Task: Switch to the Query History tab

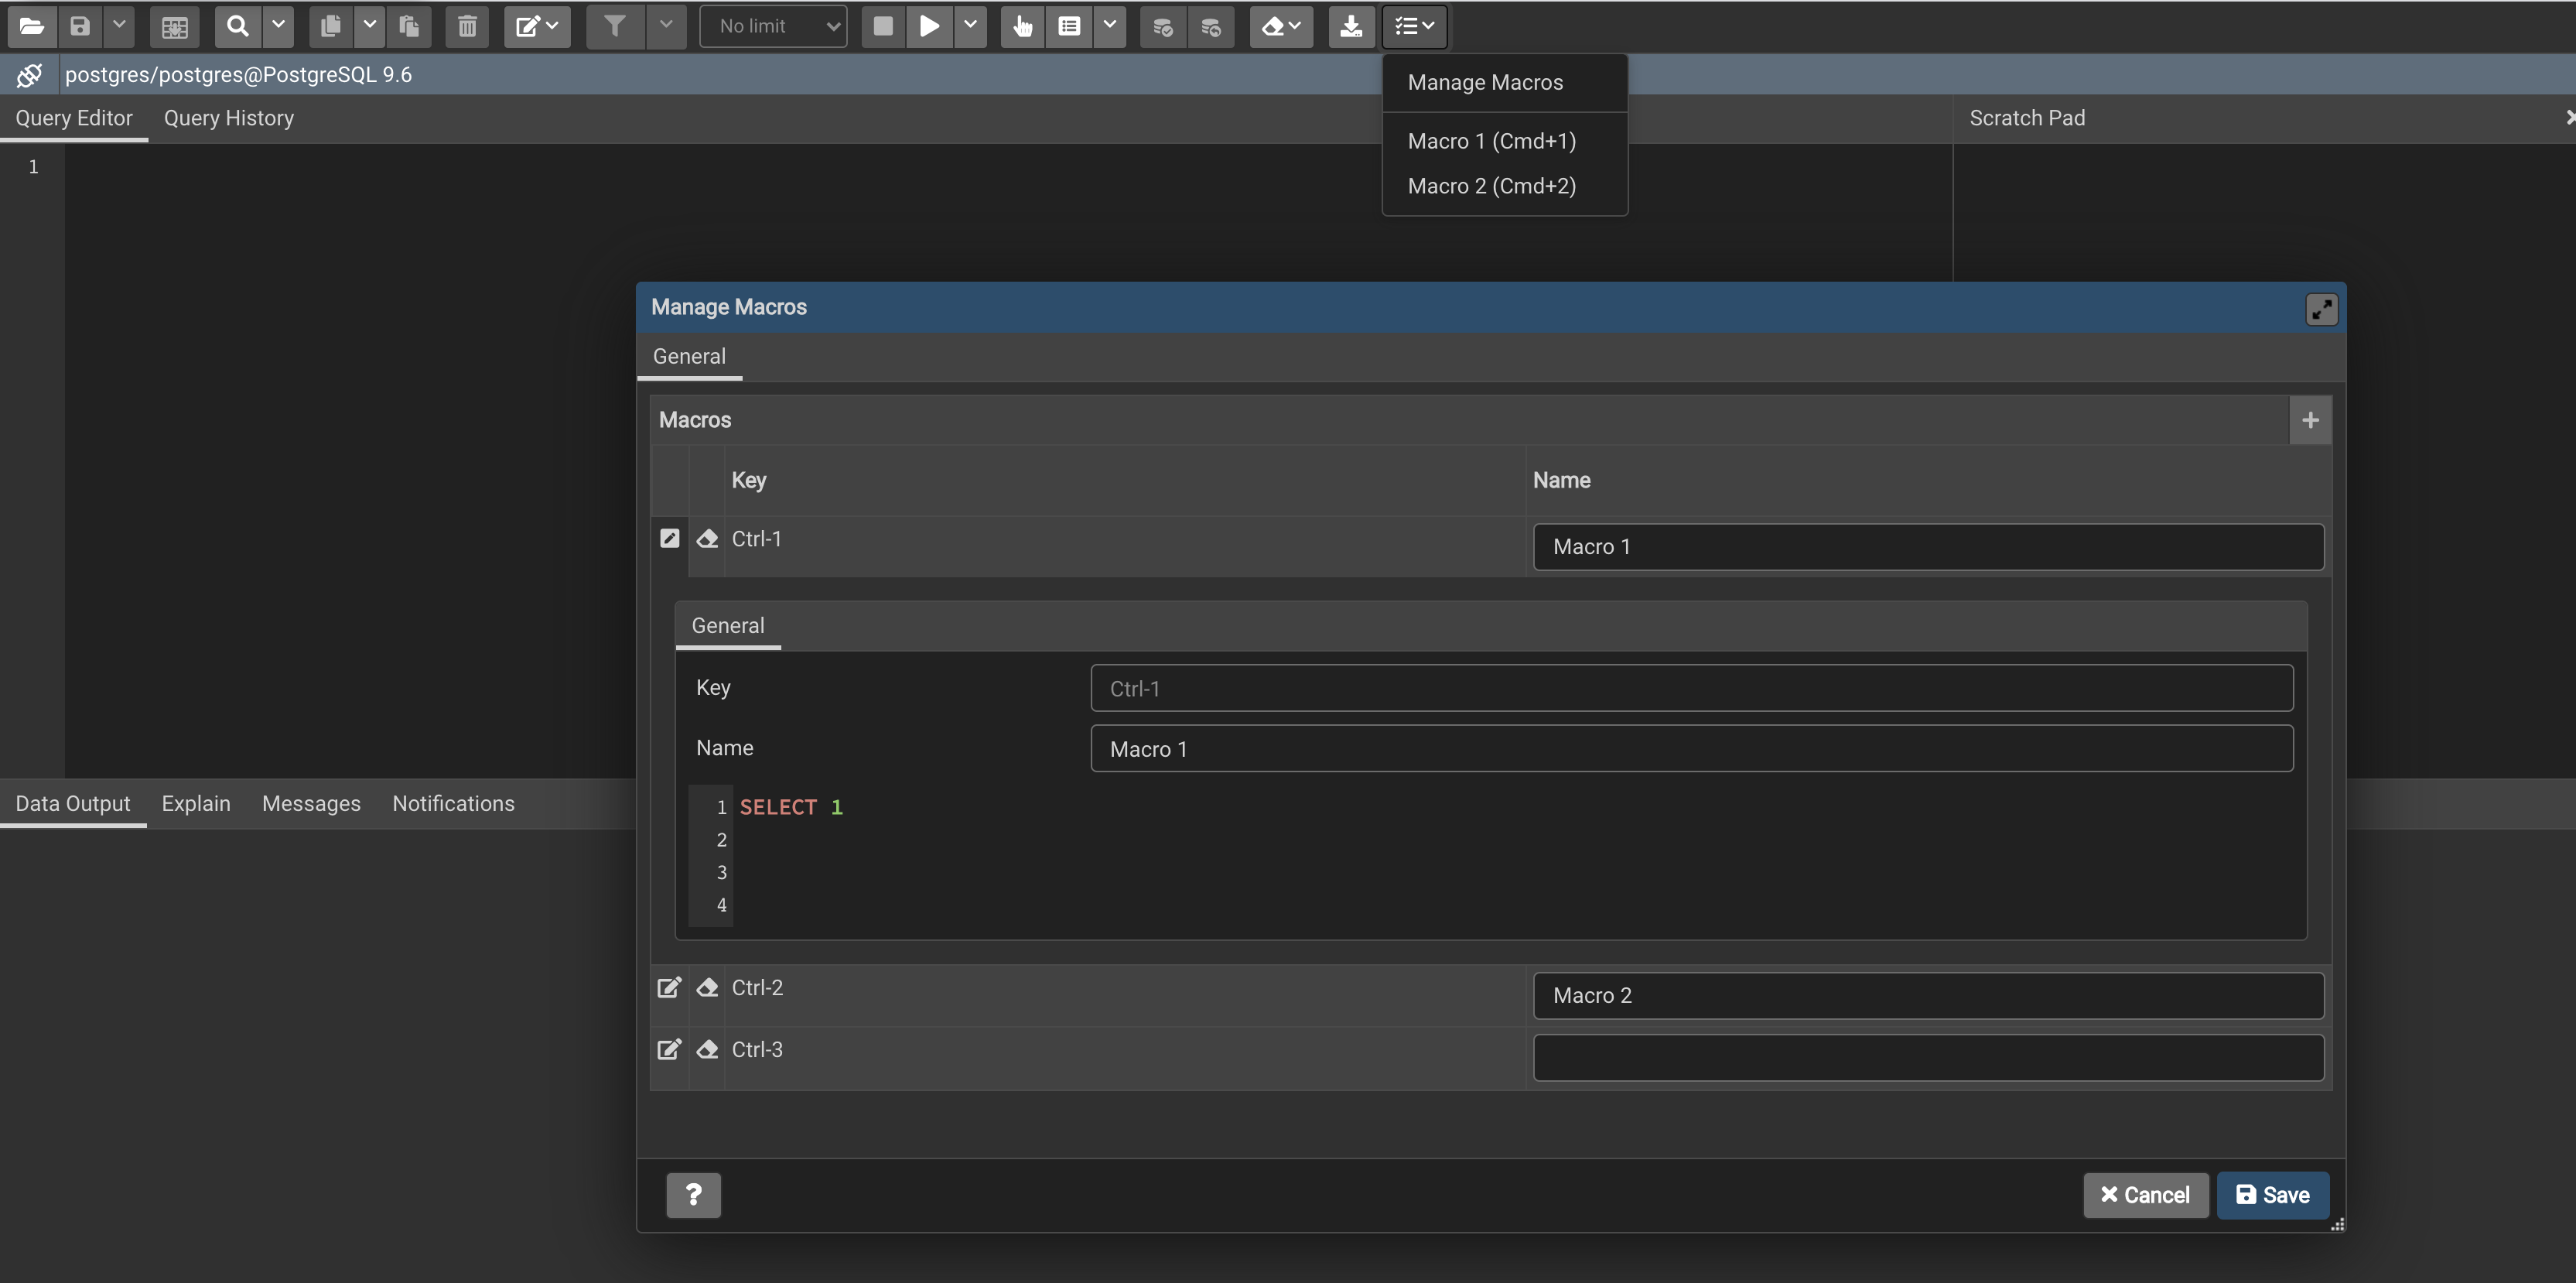Action: tap(228, 118)
